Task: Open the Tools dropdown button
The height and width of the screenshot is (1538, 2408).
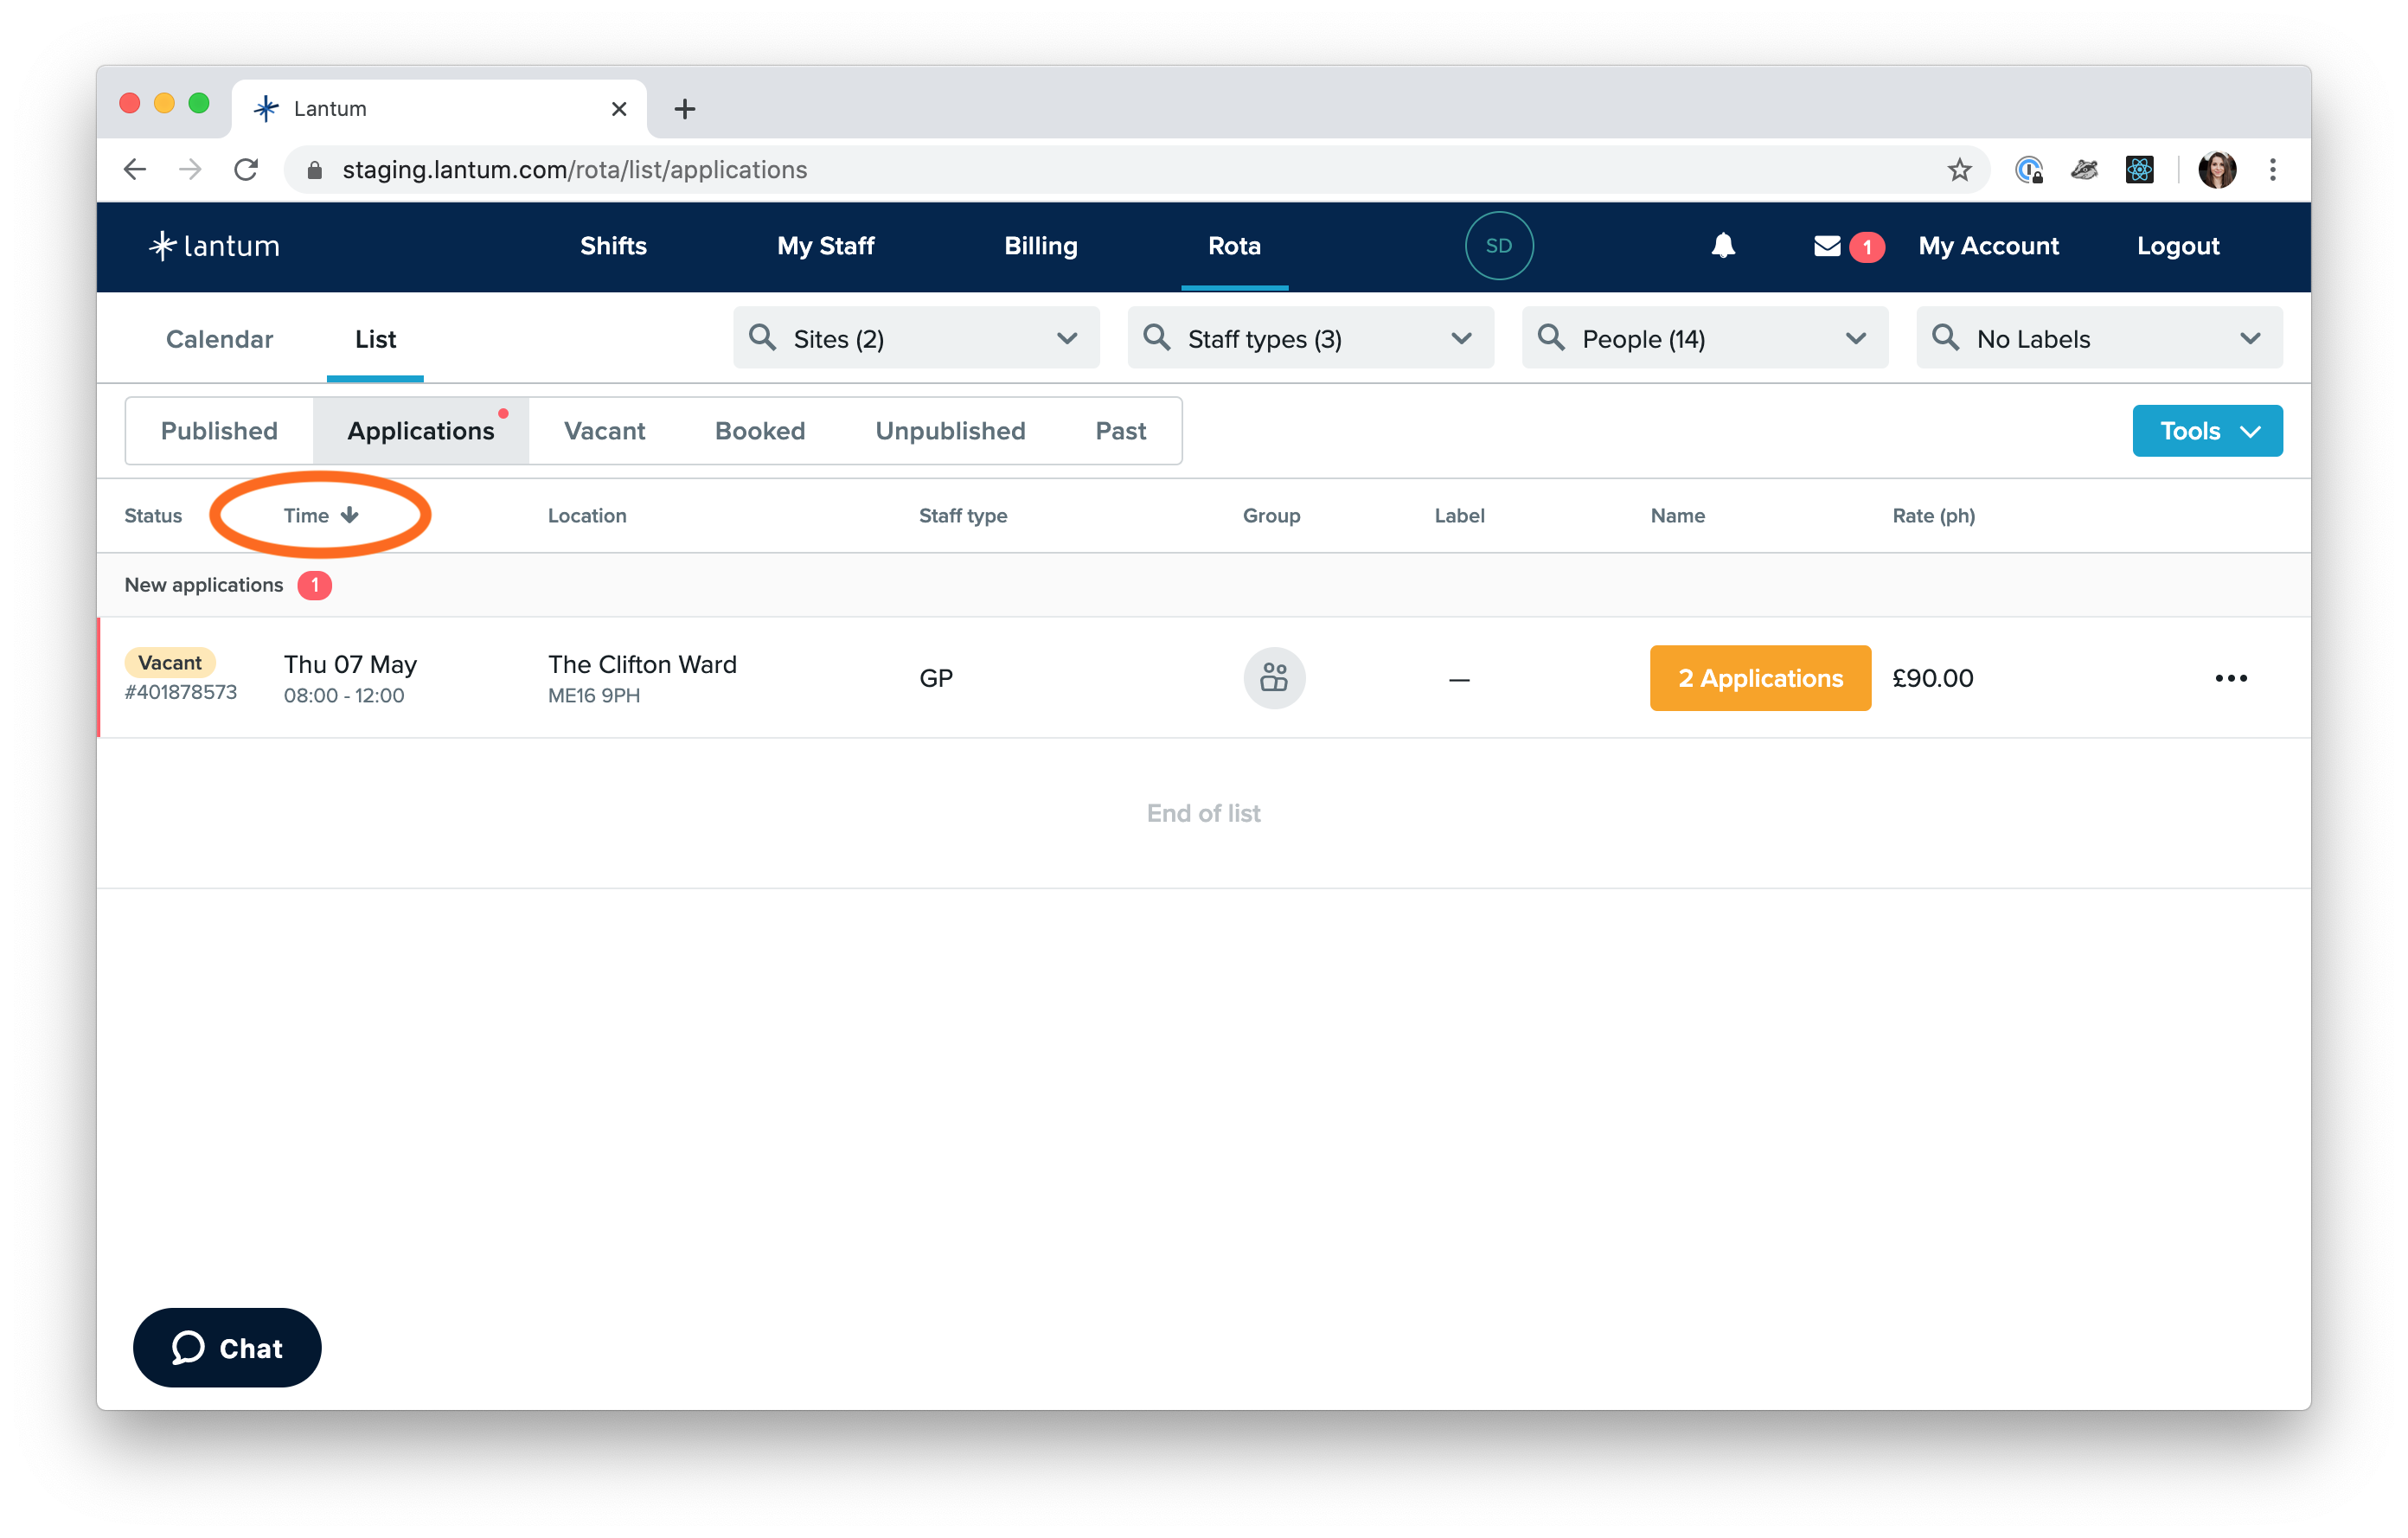Action: click(x=2207, y=431)
